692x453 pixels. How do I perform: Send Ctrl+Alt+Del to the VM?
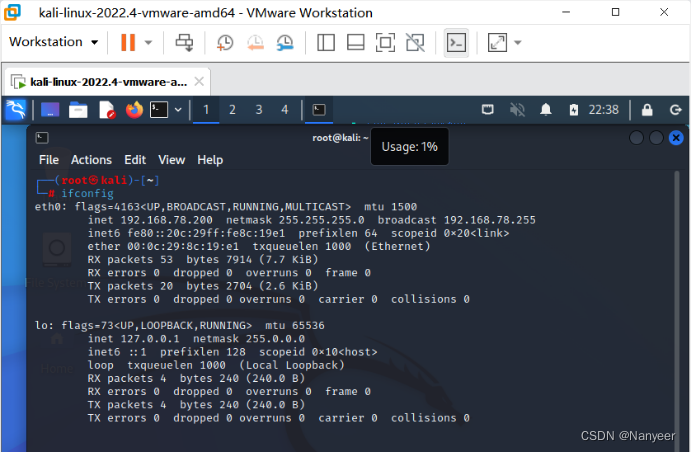[x=184, y=42]
